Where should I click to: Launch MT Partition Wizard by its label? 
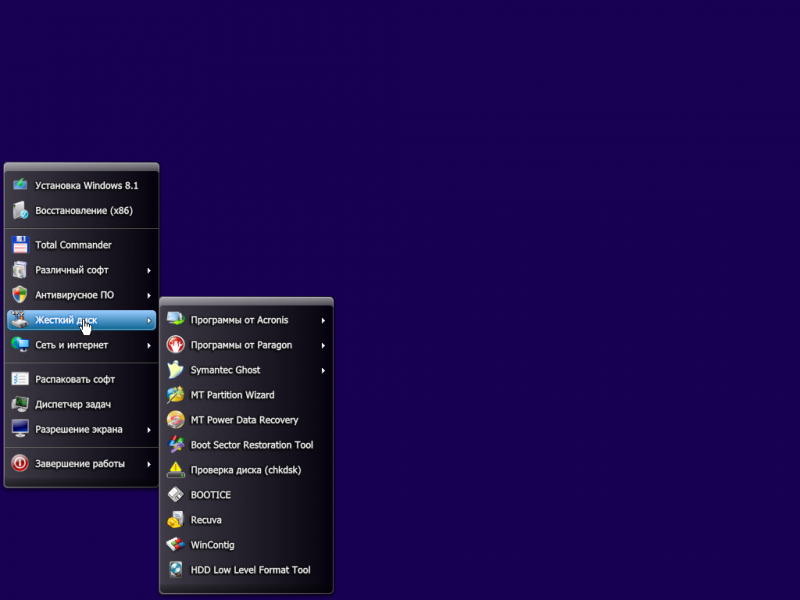232,395
